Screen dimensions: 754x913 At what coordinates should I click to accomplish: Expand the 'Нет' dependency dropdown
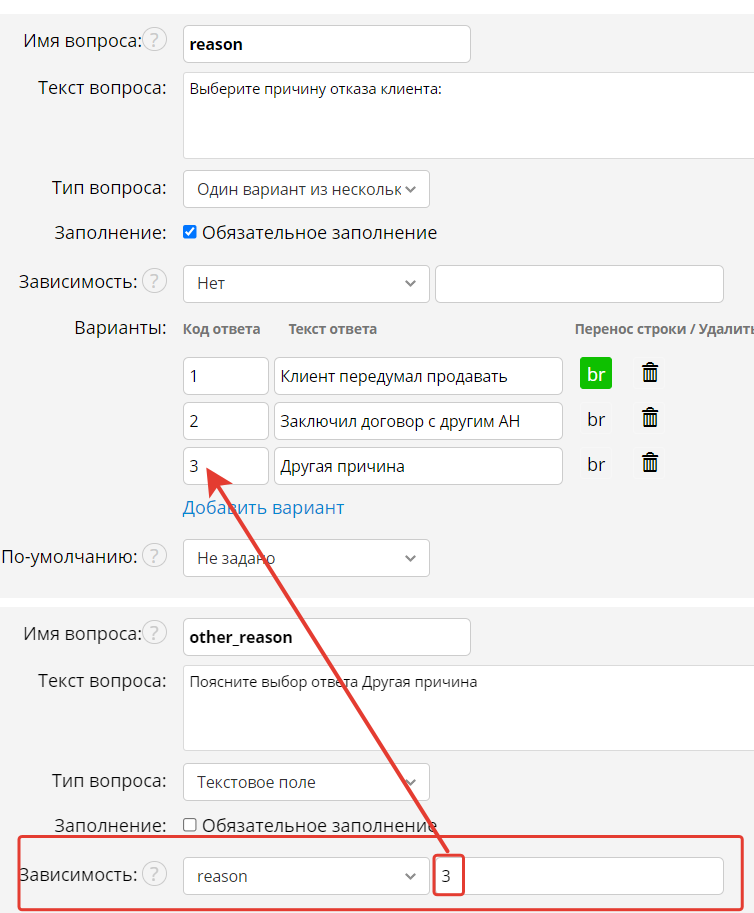click(306, 283)
